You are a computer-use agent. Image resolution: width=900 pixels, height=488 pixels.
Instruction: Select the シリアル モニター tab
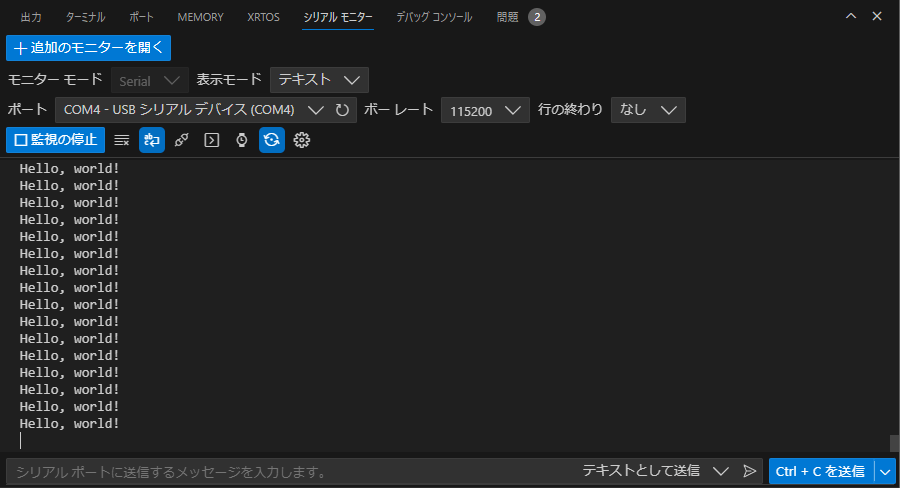(338, 17)
